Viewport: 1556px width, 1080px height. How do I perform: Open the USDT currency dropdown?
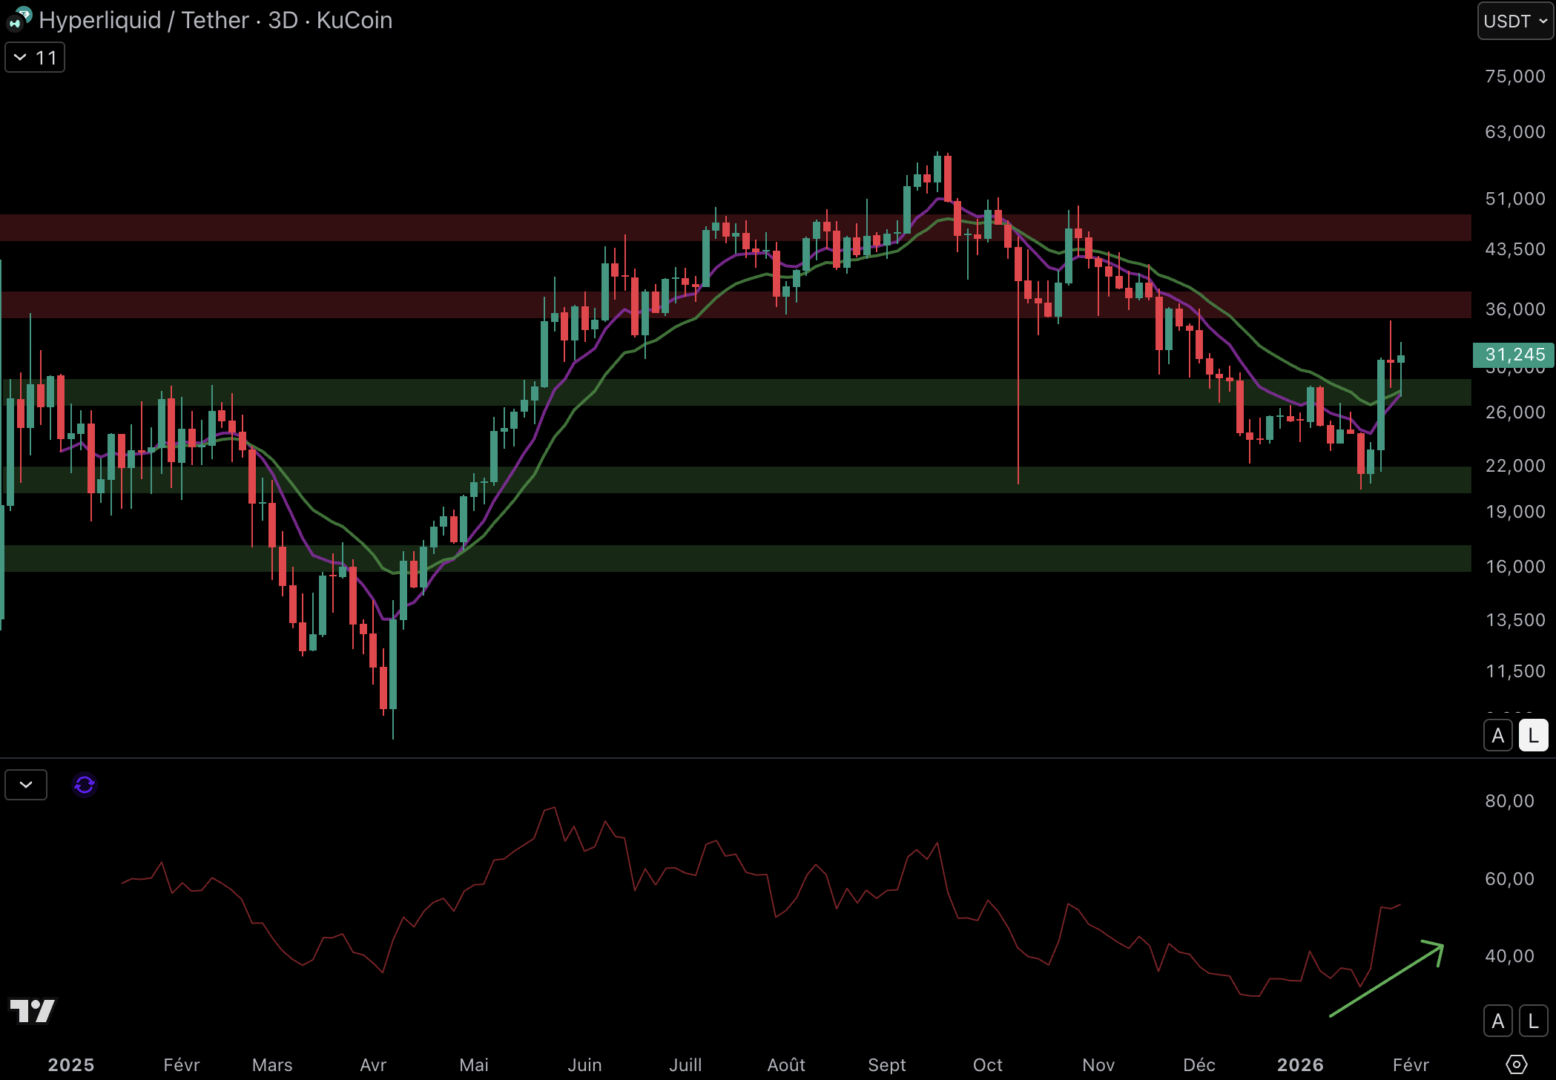tap(1515, 21)
